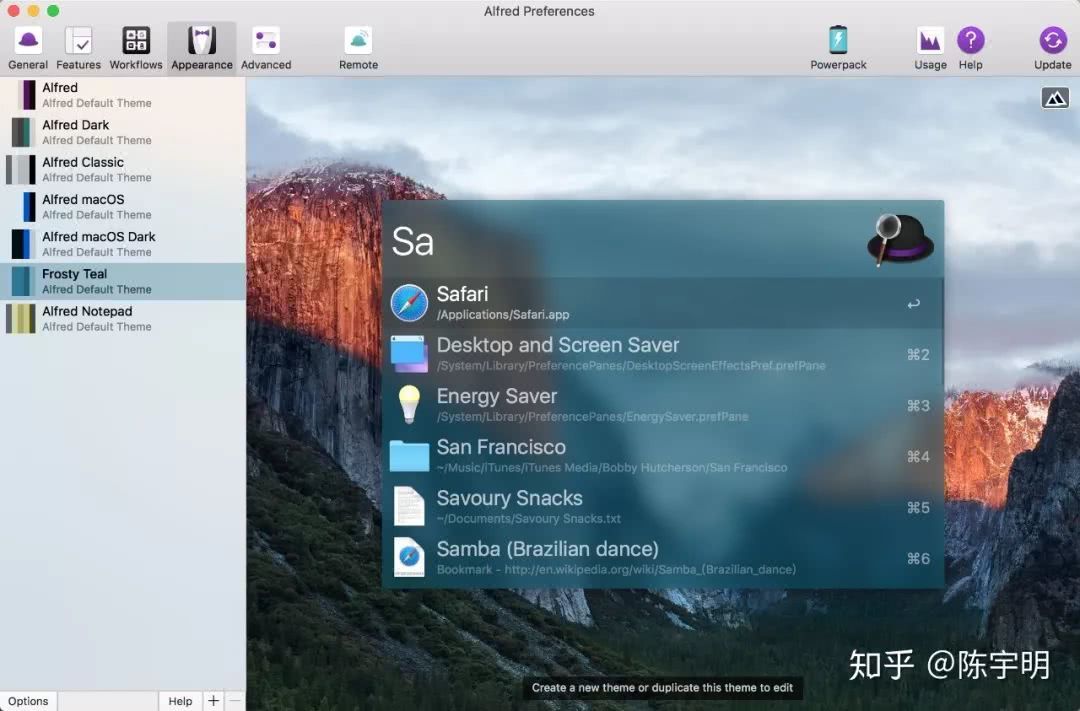The image size is (1080, 711).
Task: Click the Desktop and Screen Saver title
Action: (x=558, y=345)
